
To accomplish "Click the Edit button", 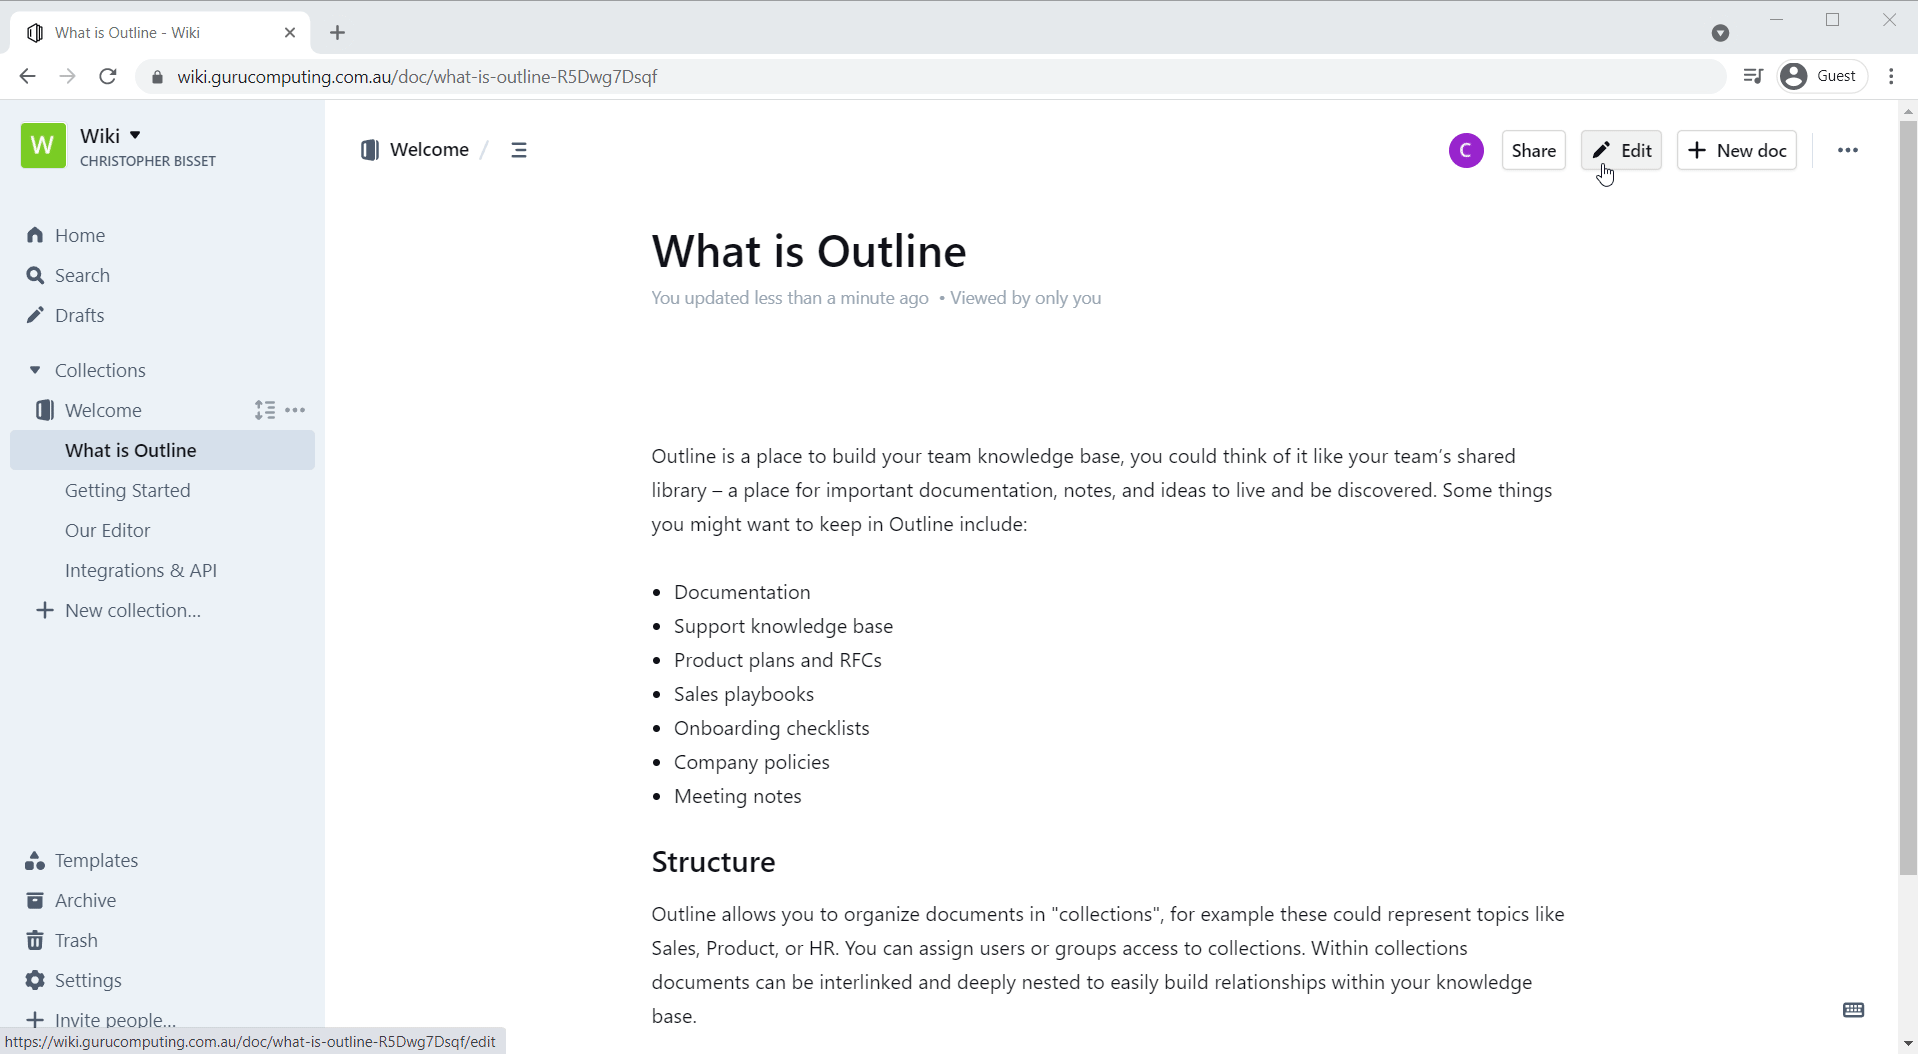I will coord(1621,150).
